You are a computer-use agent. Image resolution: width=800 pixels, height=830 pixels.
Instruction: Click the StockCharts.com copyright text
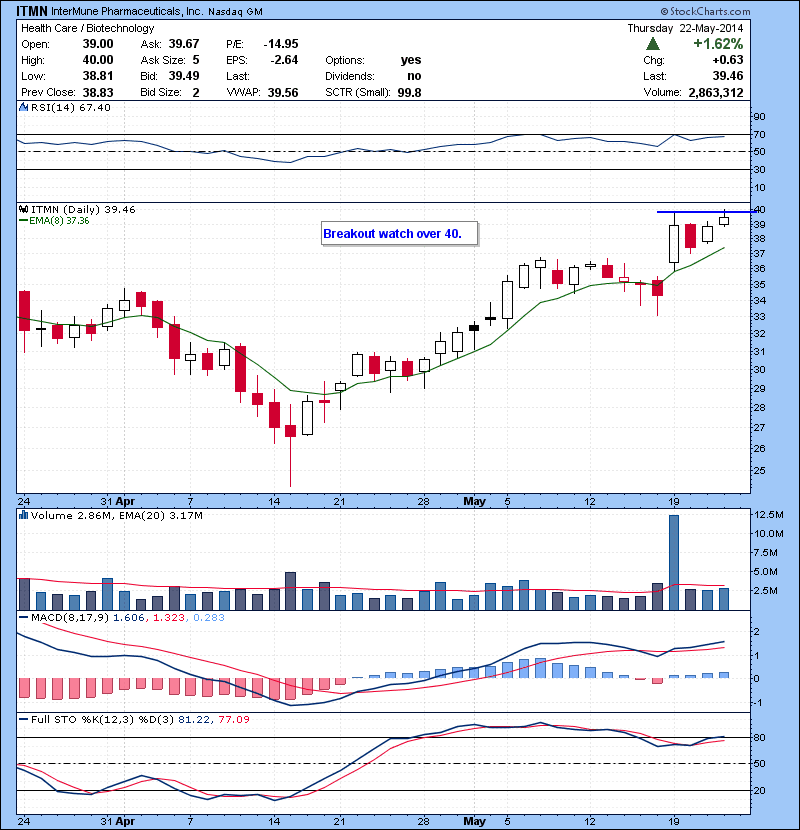[705, 11]
